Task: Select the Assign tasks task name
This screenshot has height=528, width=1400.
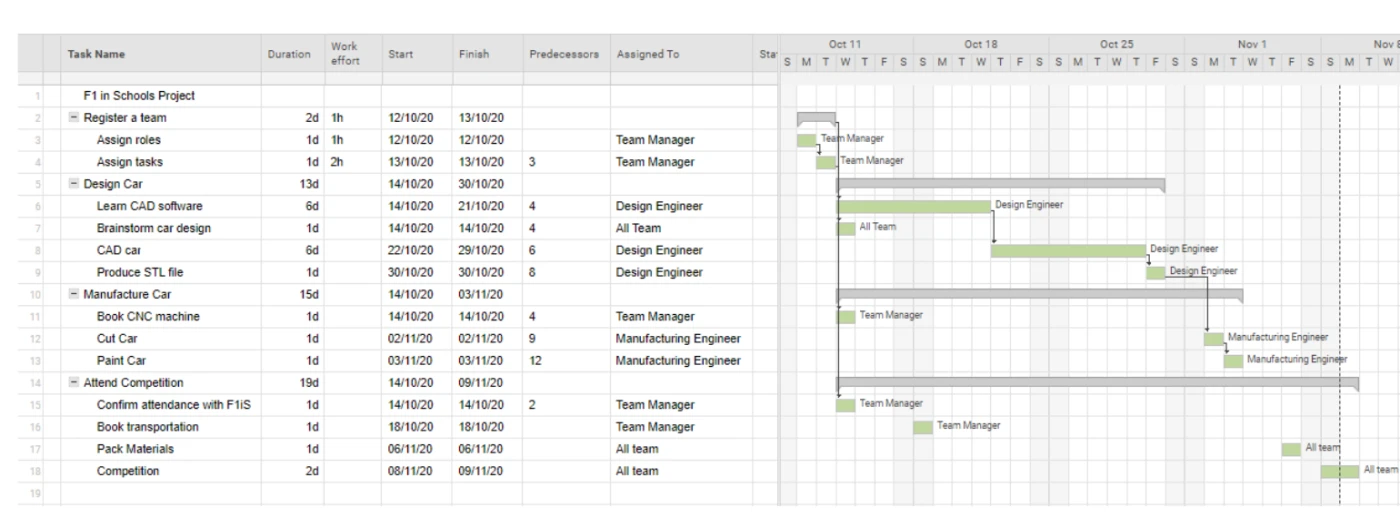Action: click(x=130, y=162)
